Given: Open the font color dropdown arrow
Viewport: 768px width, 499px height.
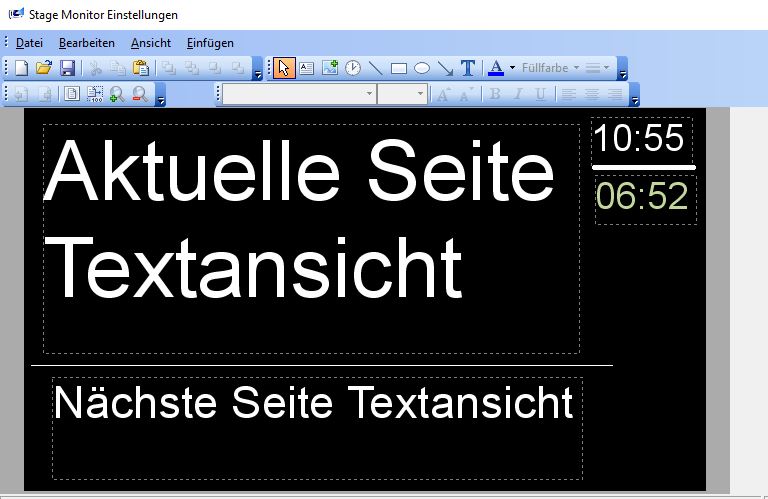Looking at the screenshot, I should click(512, 68).
